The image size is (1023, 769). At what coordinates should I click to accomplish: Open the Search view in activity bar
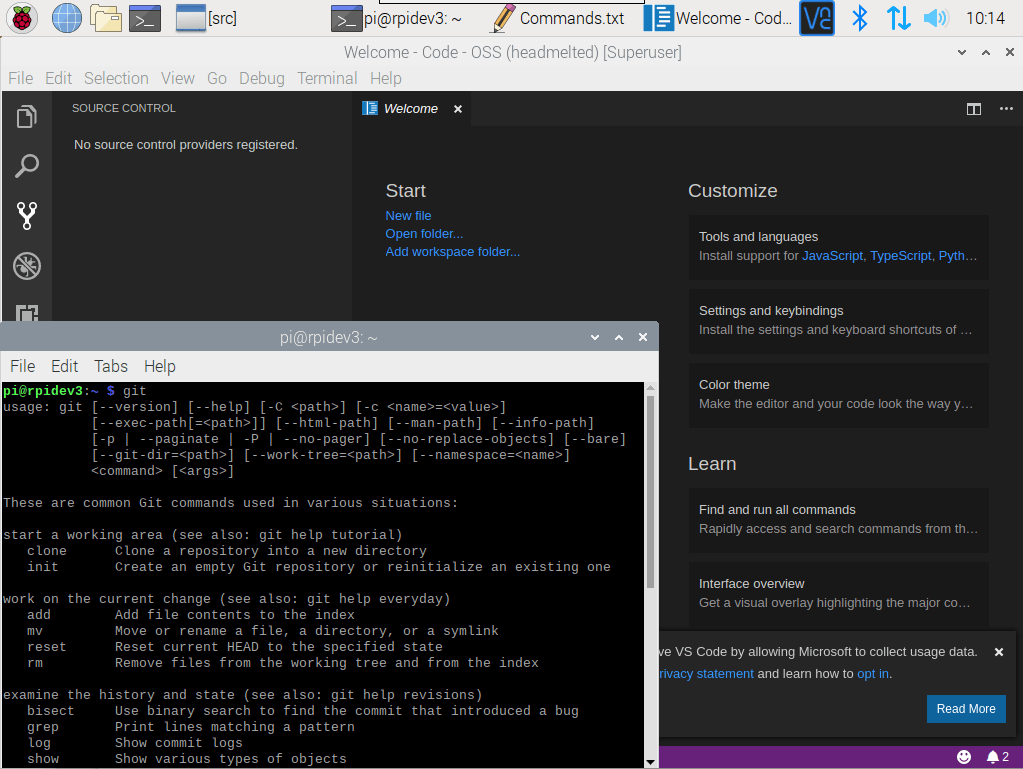(x=27, y=166)
